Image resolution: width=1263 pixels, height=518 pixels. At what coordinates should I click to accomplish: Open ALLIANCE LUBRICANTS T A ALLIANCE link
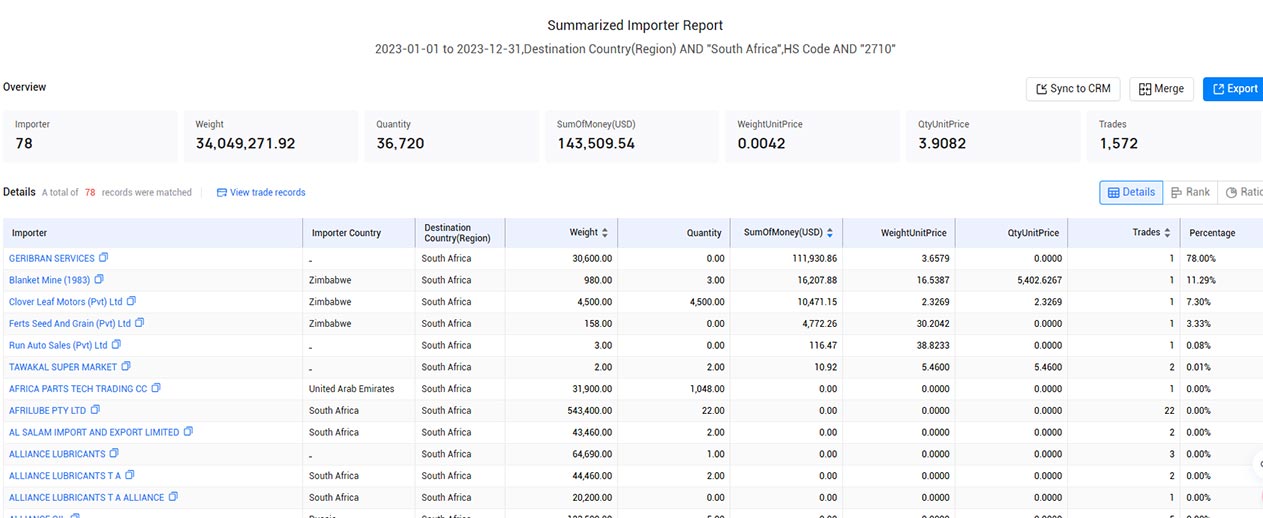[x=87, y=497]
